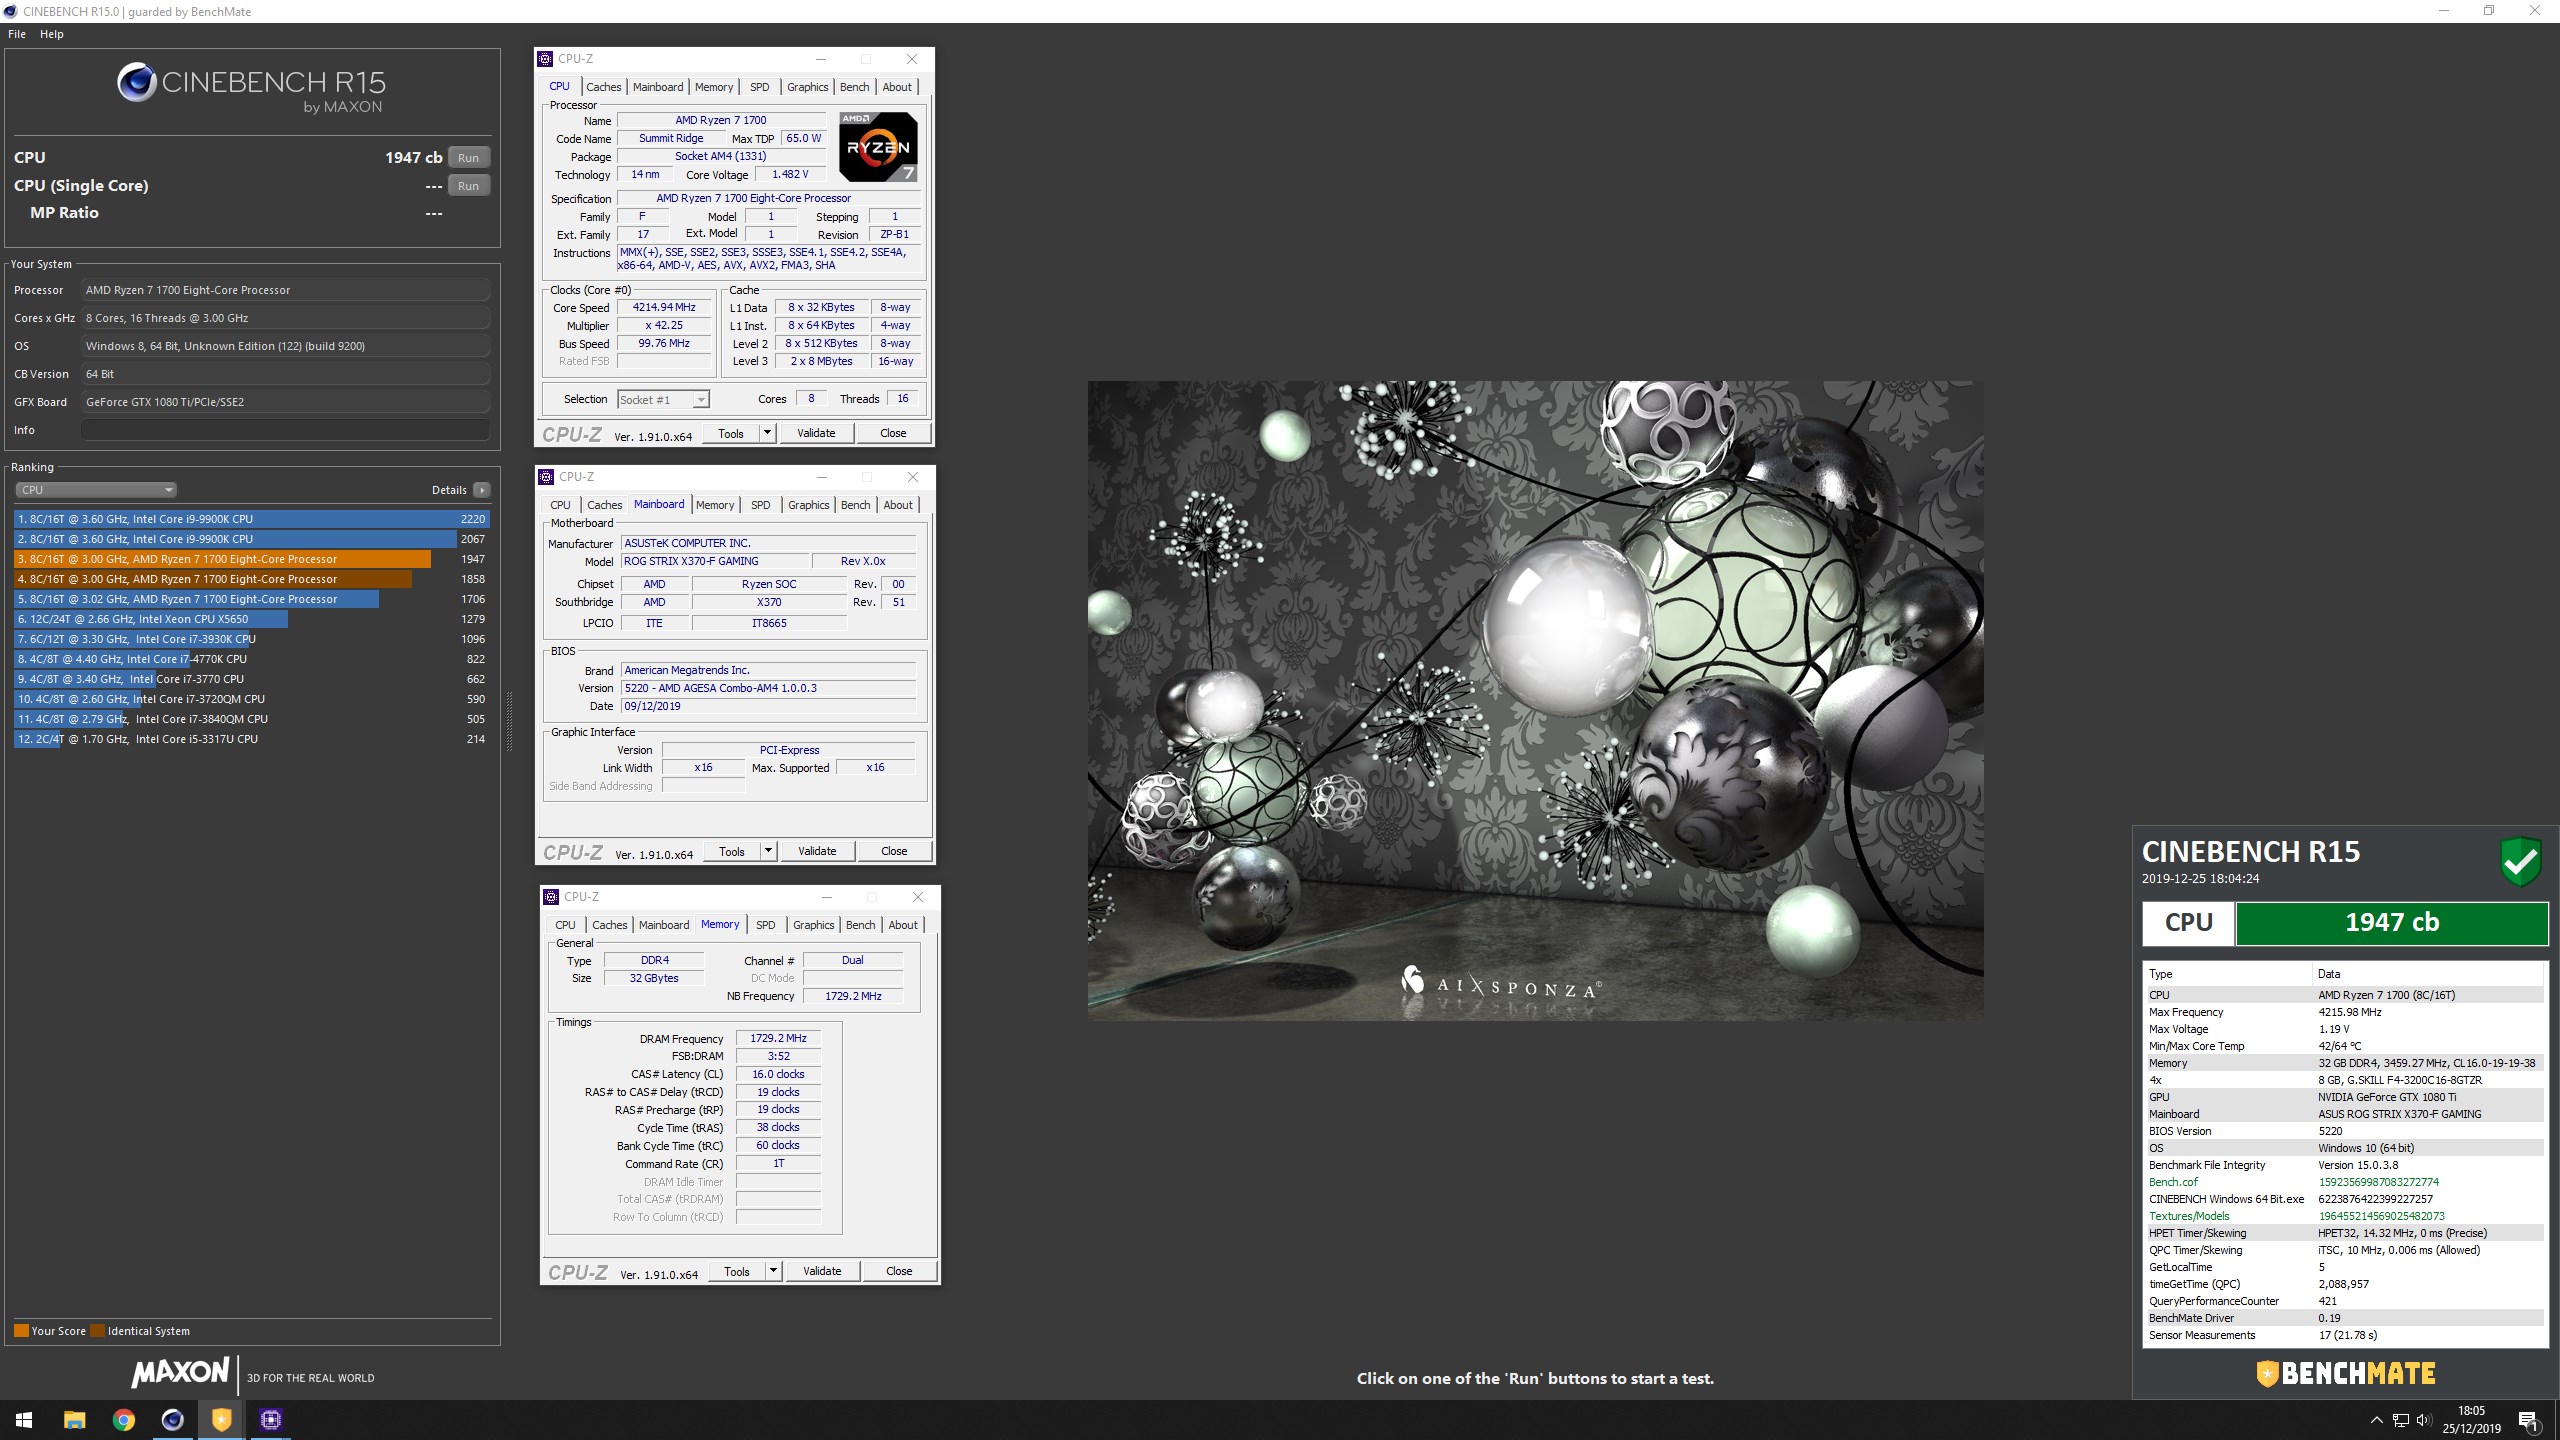The width and height of the screenshot is (2560, 1440).
Task: Click the rendered AIXSPONZA scene image
Action: pyautogui.click(x=1535, y=700)
